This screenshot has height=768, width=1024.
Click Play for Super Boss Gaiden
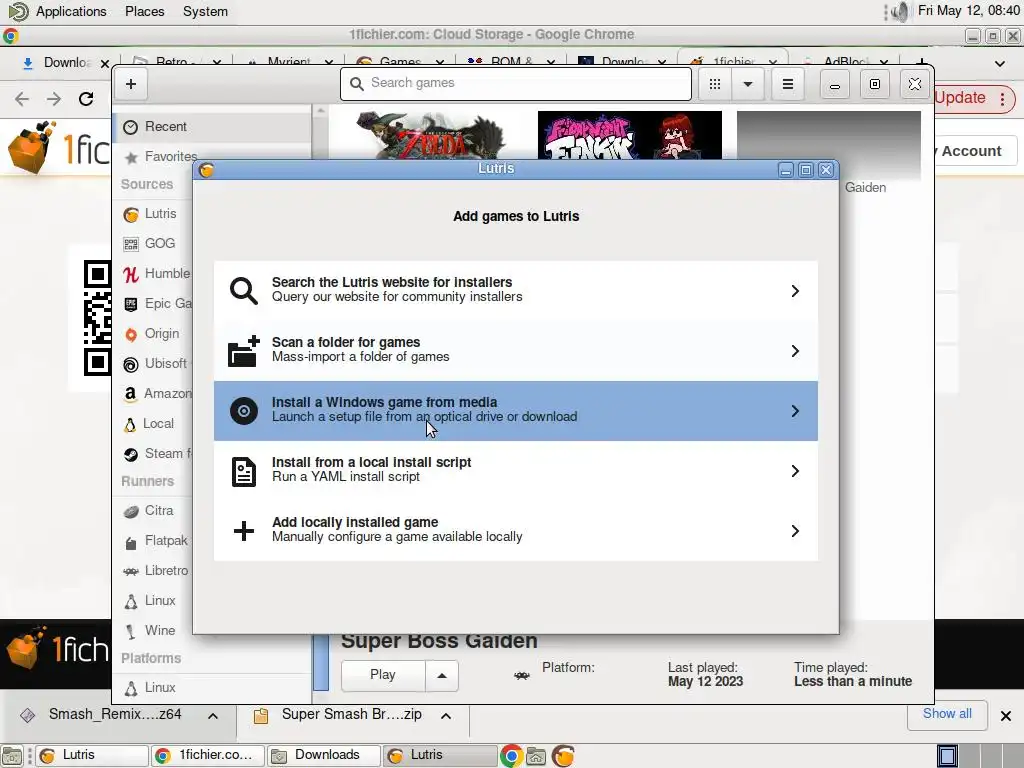click(383, 675)
